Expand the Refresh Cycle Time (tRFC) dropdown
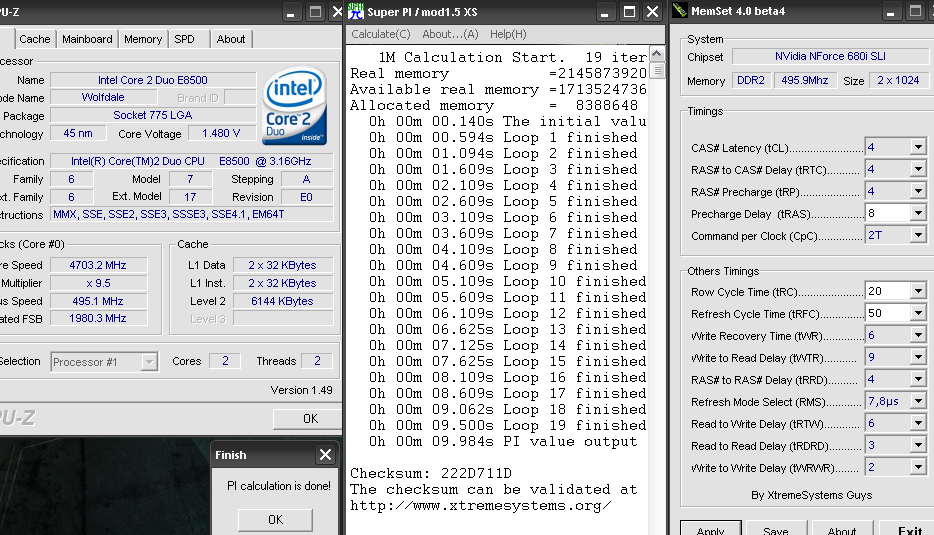 tap(918, 313)
